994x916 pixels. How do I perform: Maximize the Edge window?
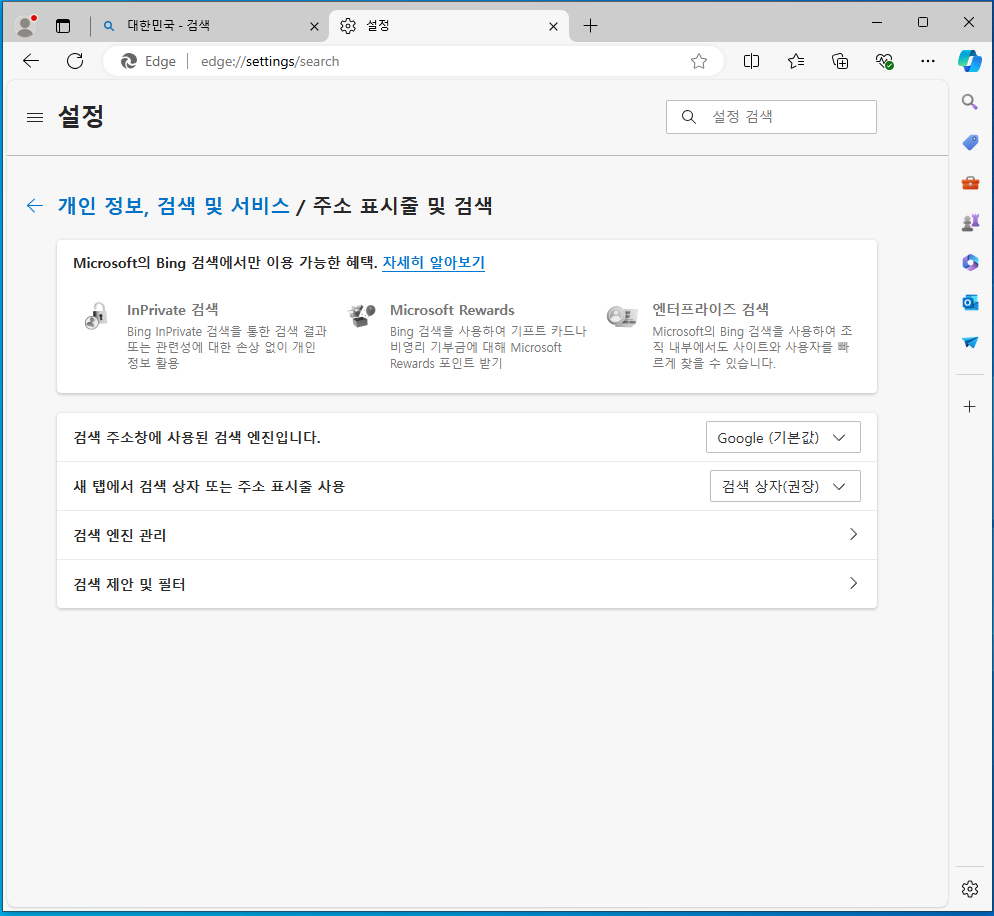[x=923, y=22]
